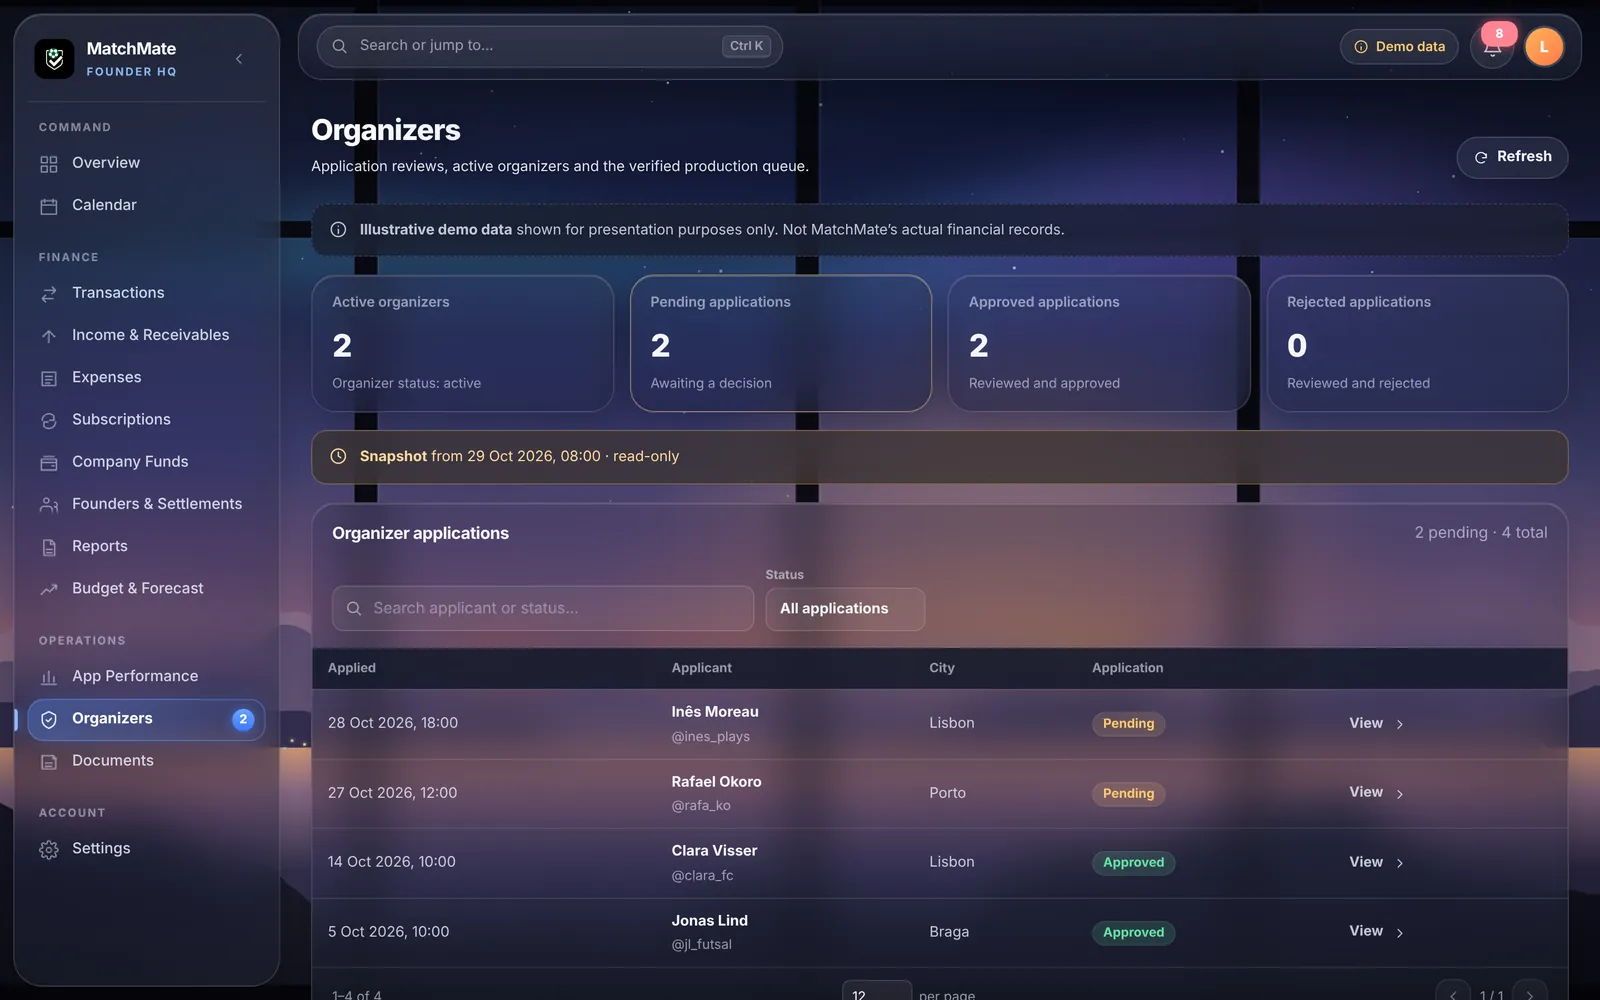Viewport: 1600px width, 1000px height.
Task: Open Founders & Settlements page
Action: [146, 504]
